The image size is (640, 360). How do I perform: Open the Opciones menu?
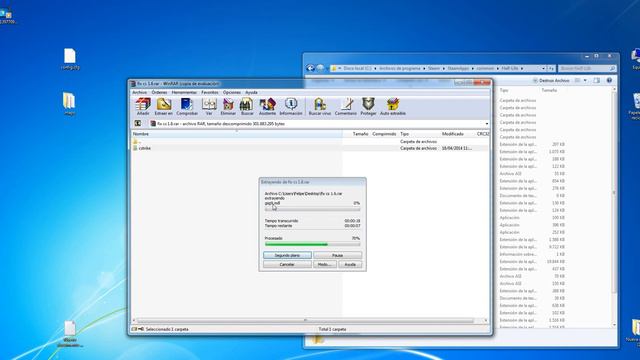tap(231, 93)
